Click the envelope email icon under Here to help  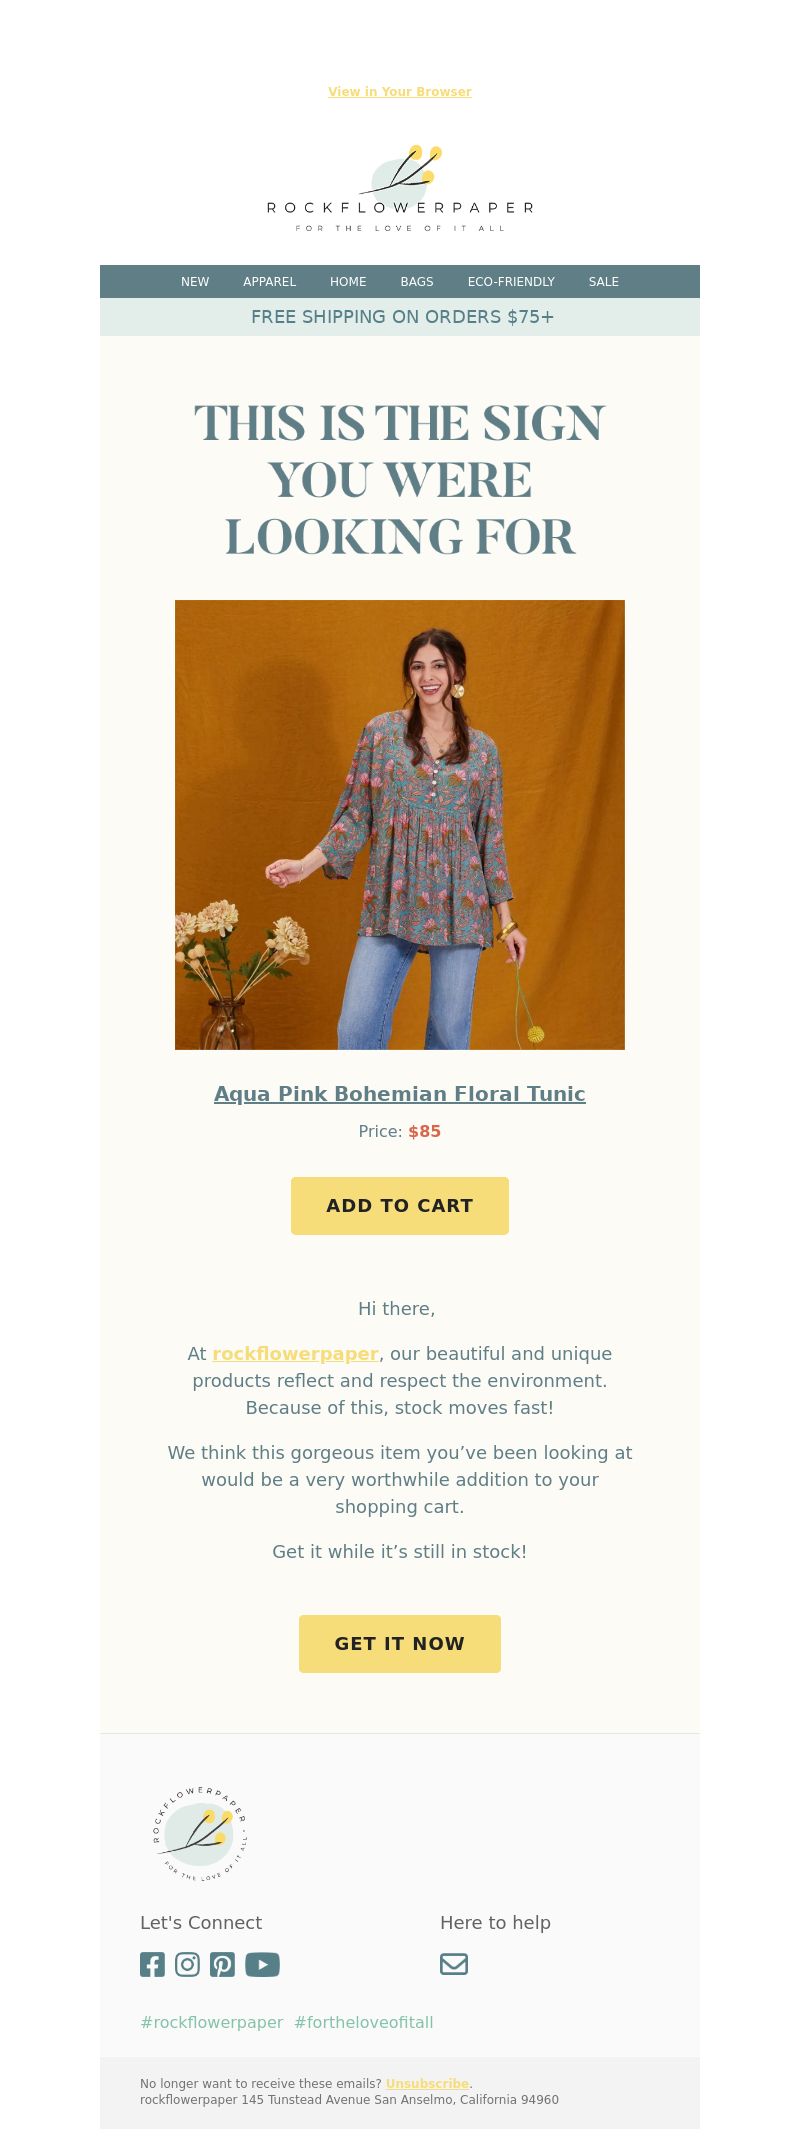tap(454, 1964)
